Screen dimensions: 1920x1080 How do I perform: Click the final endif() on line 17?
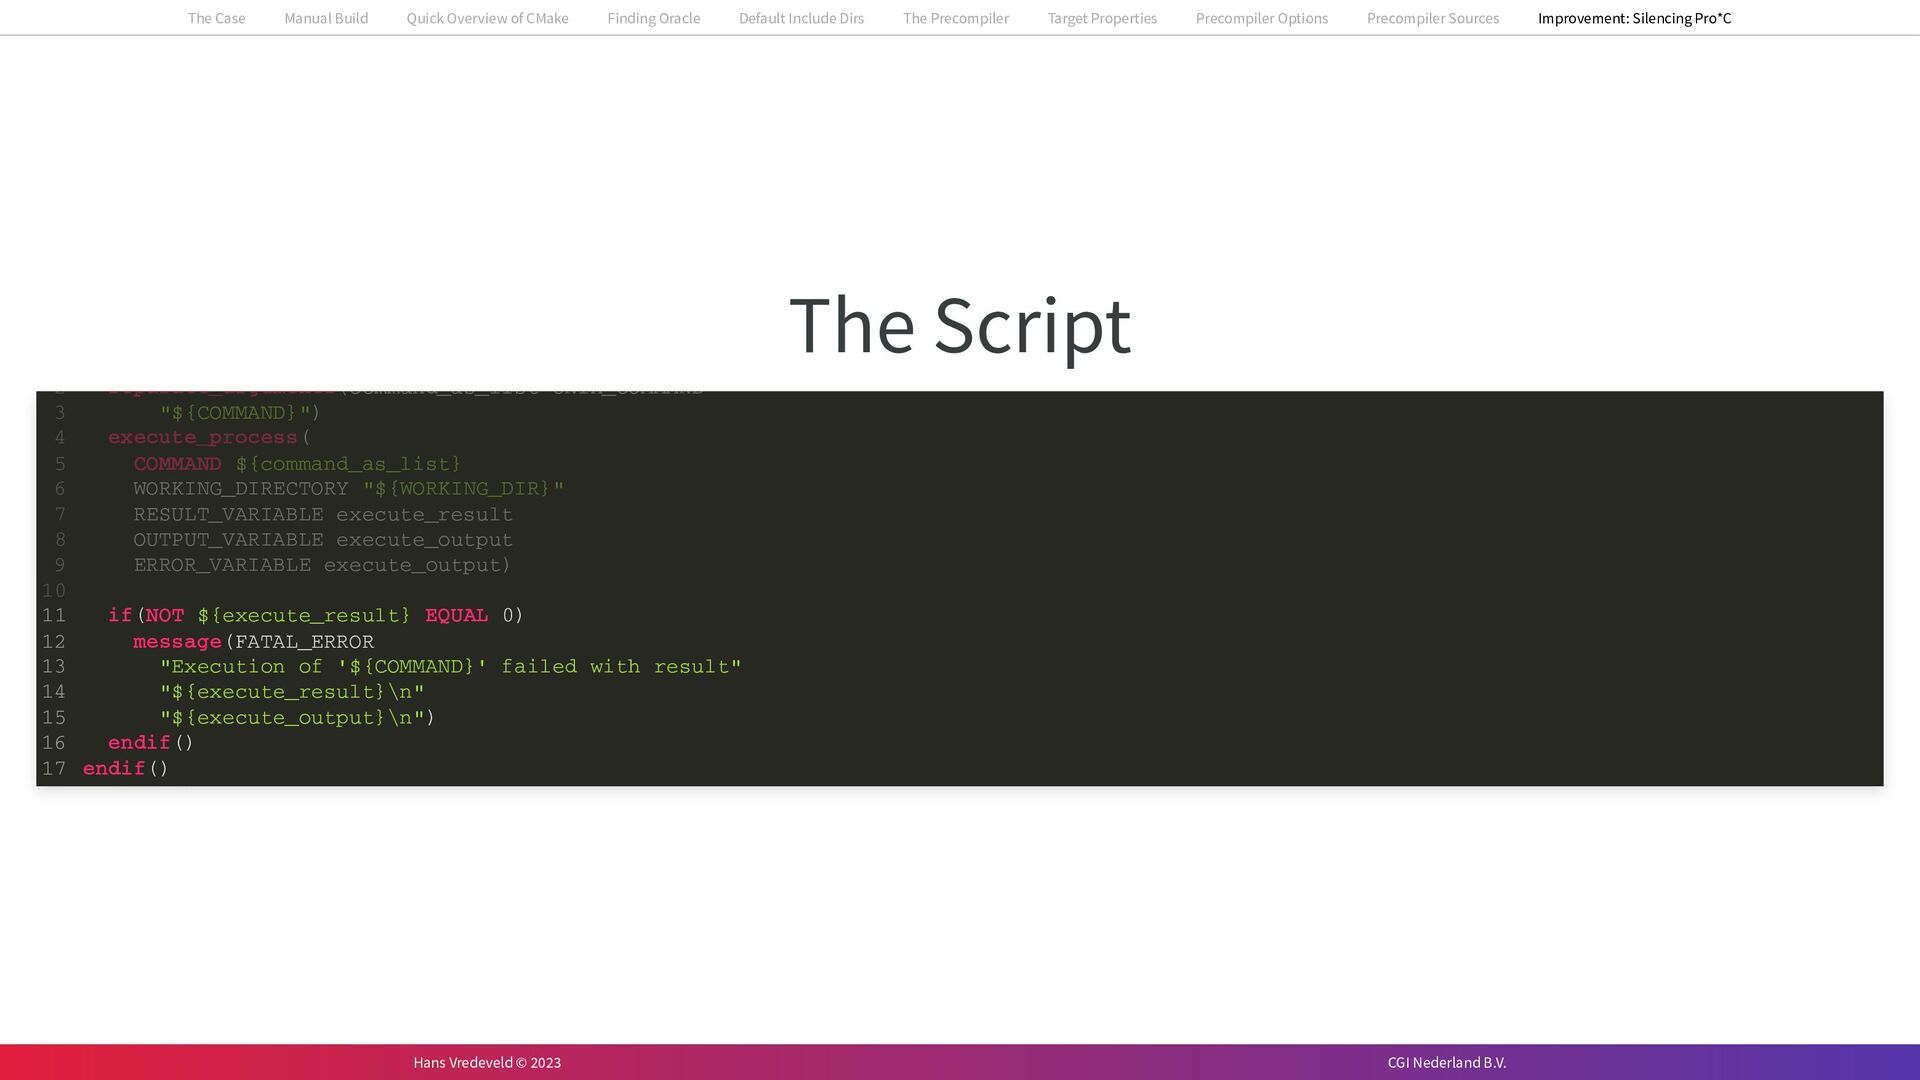[x=125, y=769]
